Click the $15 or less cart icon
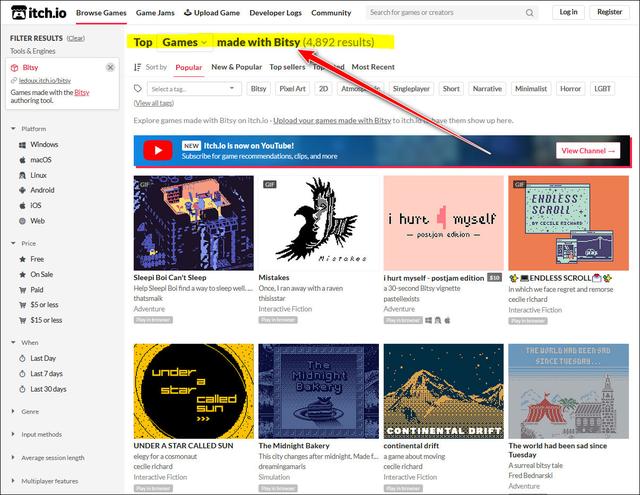Screen dimensions: 640x495 click(x=23, y=320)
